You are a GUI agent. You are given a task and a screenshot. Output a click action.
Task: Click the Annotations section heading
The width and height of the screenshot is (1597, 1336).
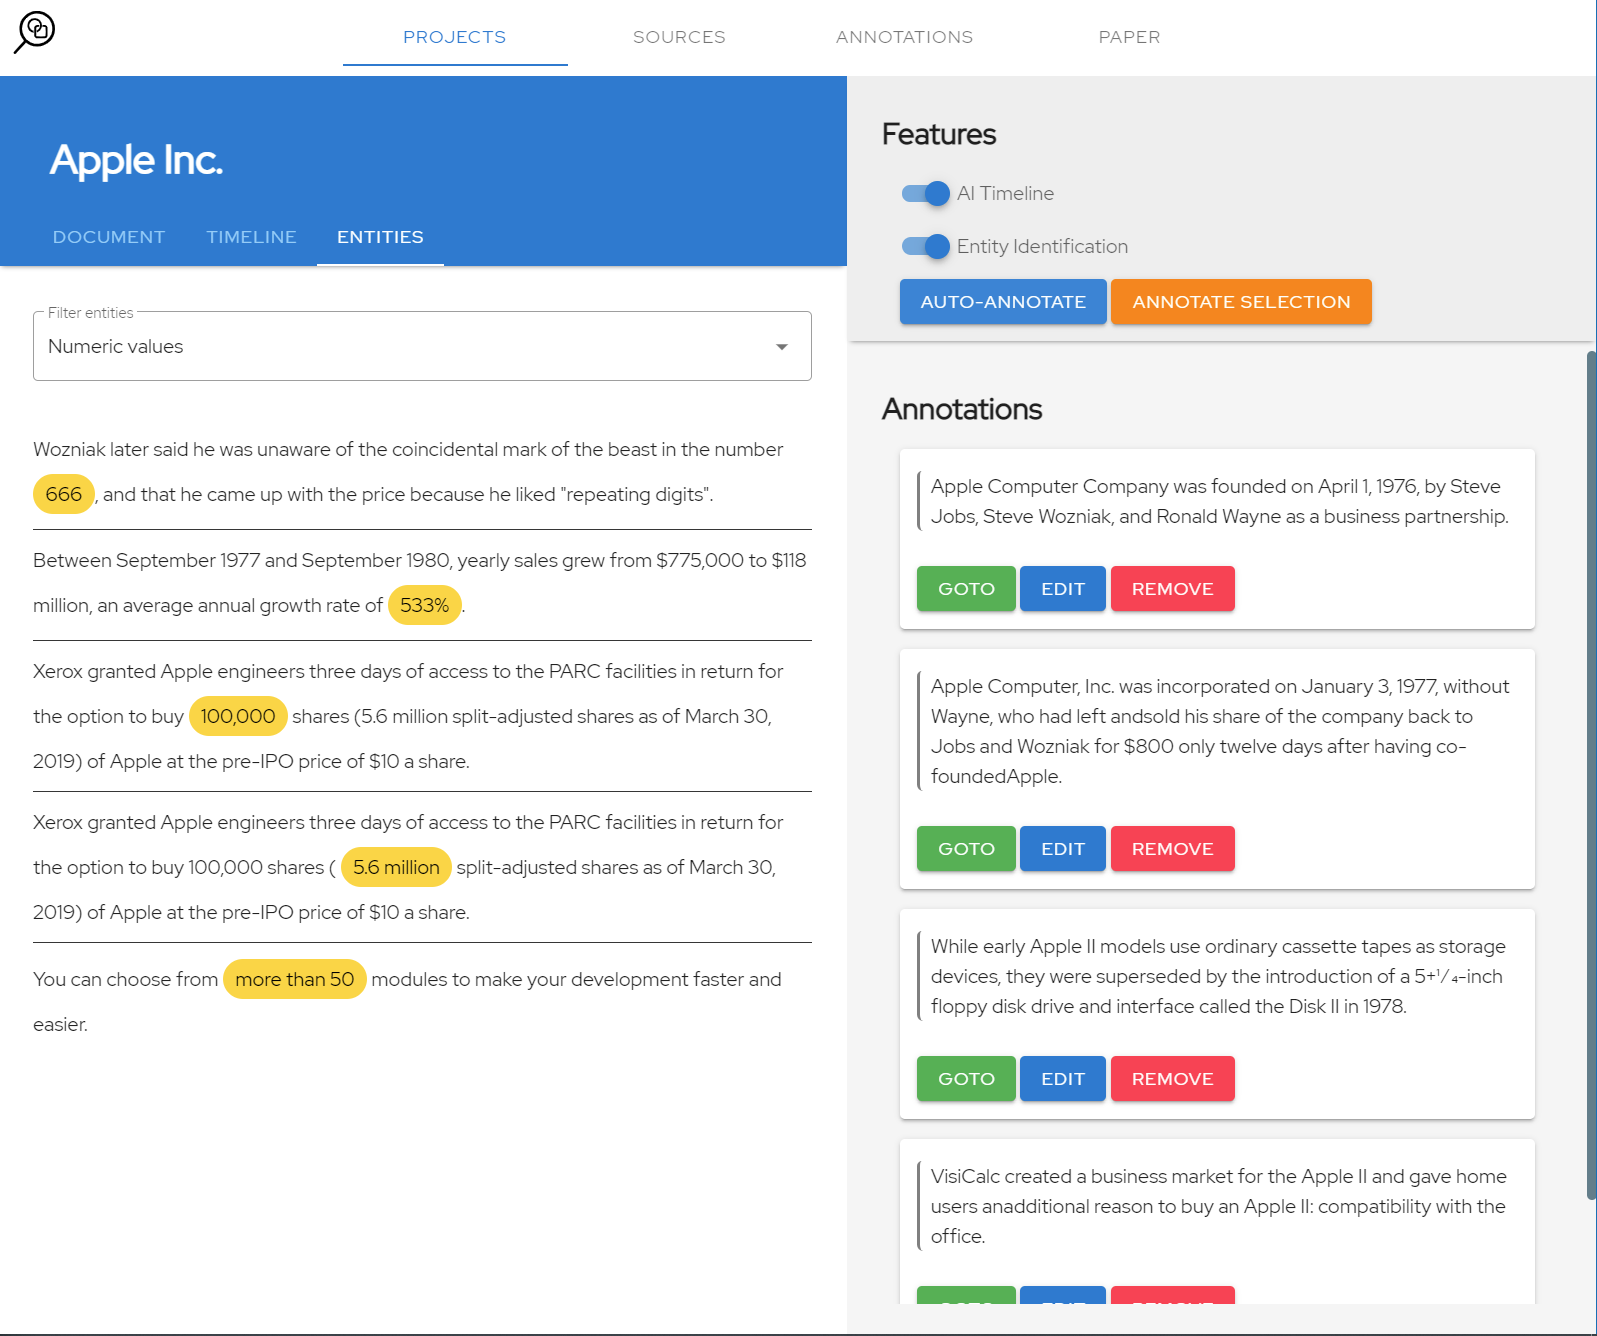point(962,409)
